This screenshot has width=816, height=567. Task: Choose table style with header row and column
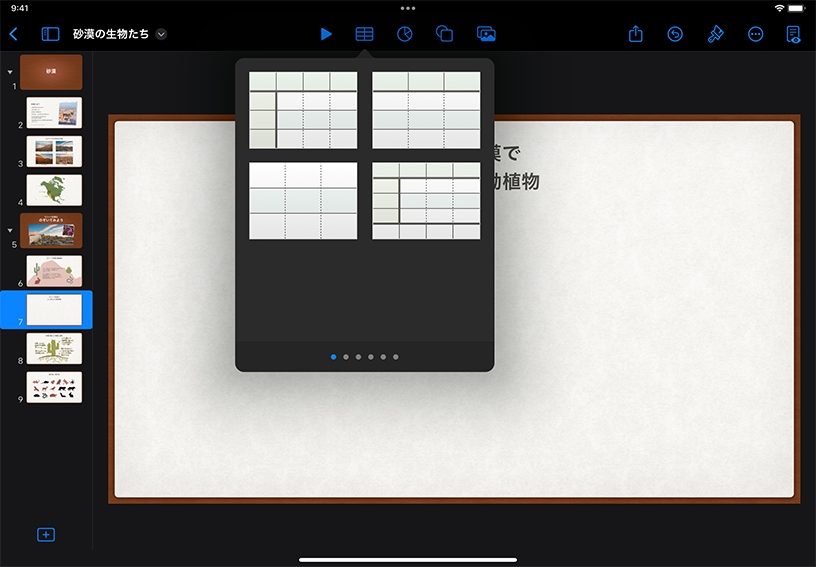click(x=303, y=110)
